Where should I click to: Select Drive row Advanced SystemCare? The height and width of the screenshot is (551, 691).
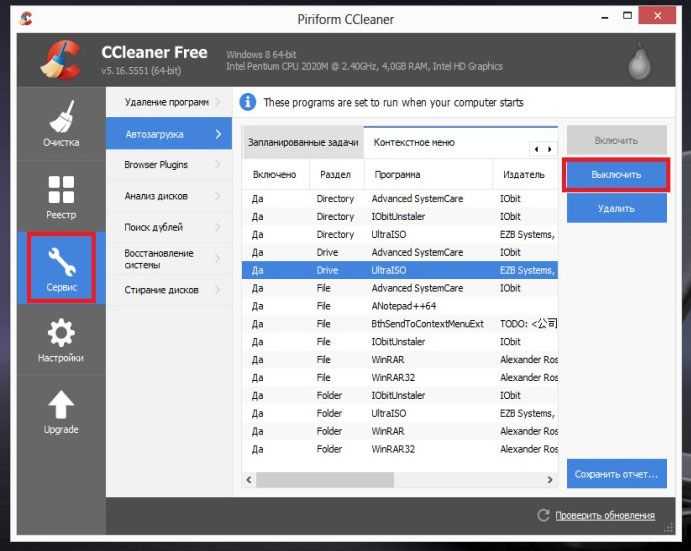(400, 252)
